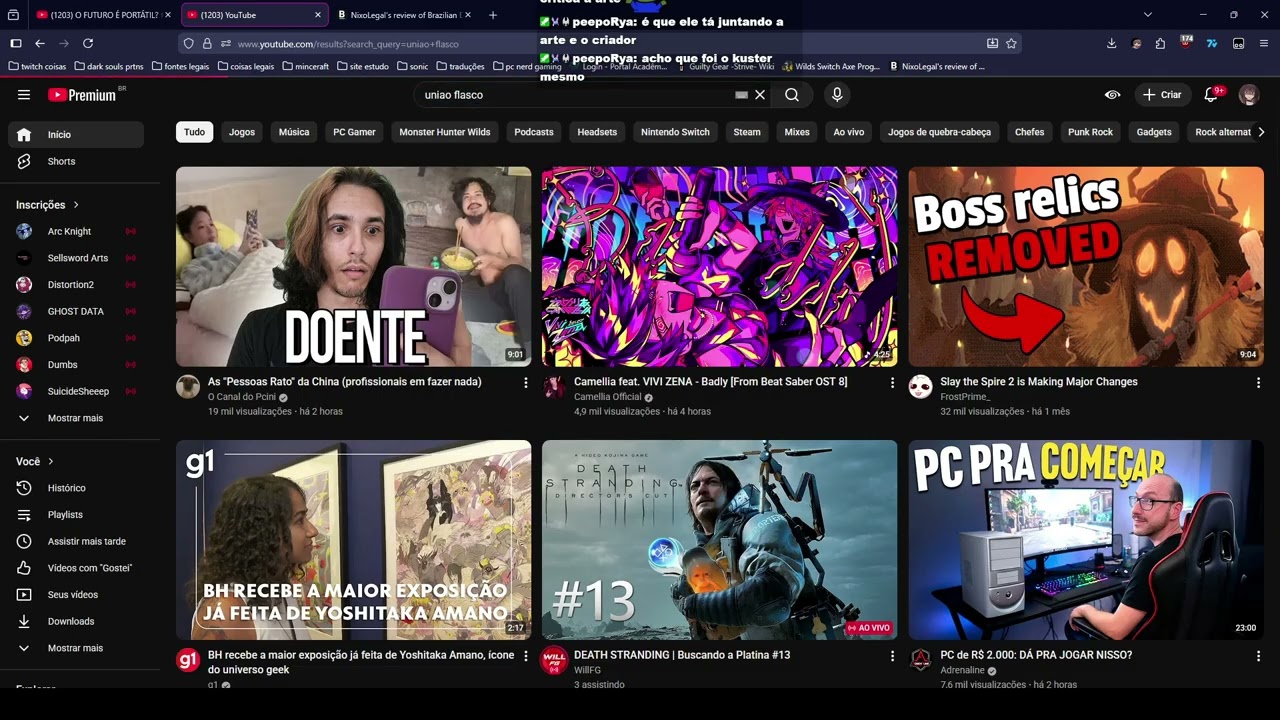Expand the Inscrições section arrow
The image size is (1280, 720).
click(x=75, y=205)
